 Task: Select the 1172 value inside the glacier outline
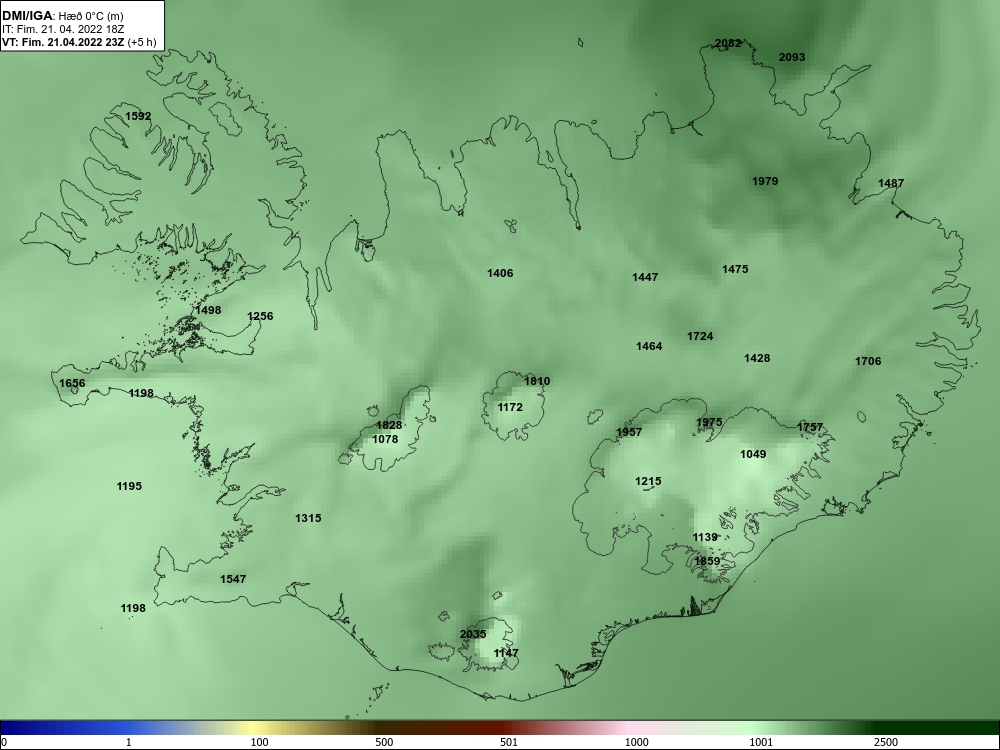pos(510,407)
